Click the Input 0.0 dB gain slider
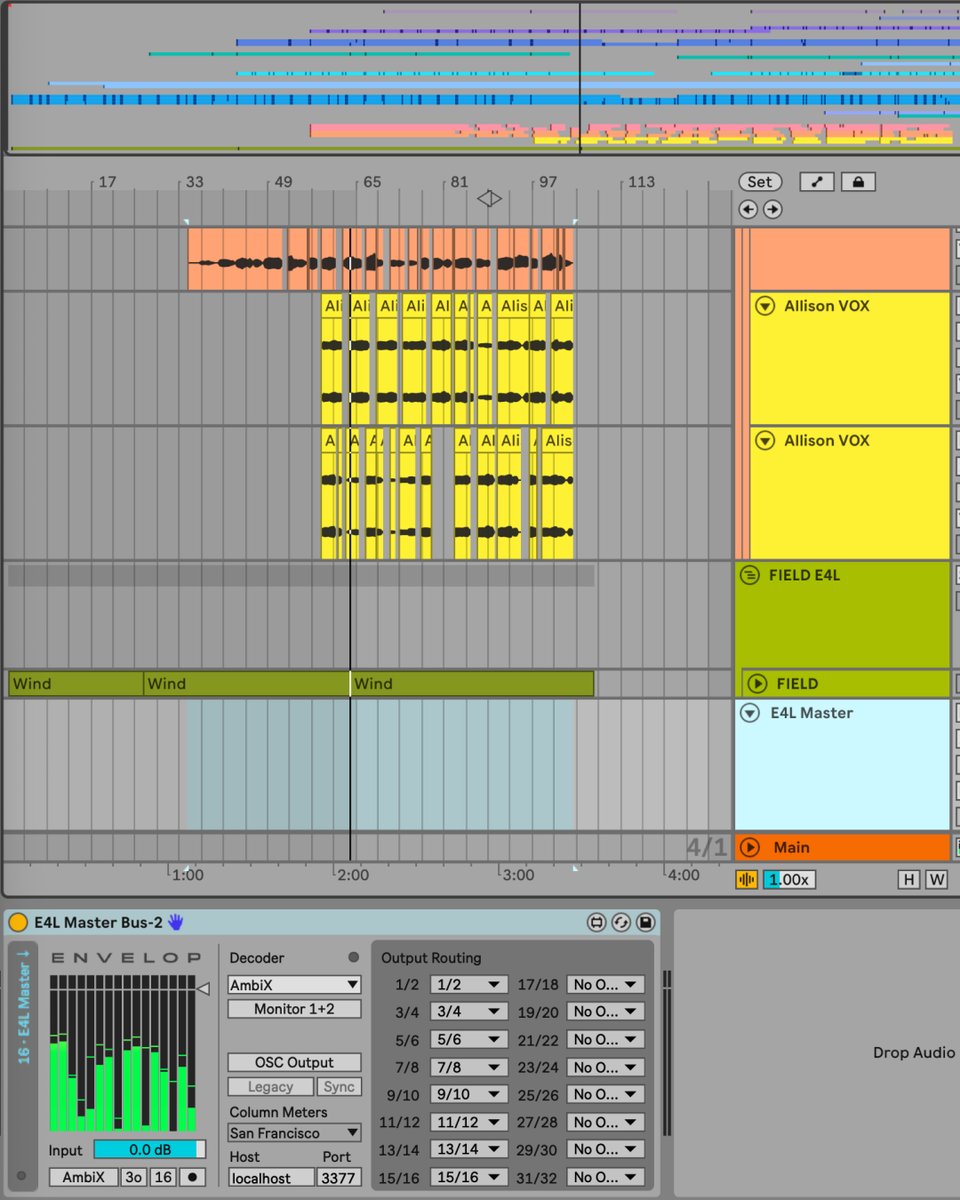Viewport: 960px width, 1200px height. click(150, 1150)
